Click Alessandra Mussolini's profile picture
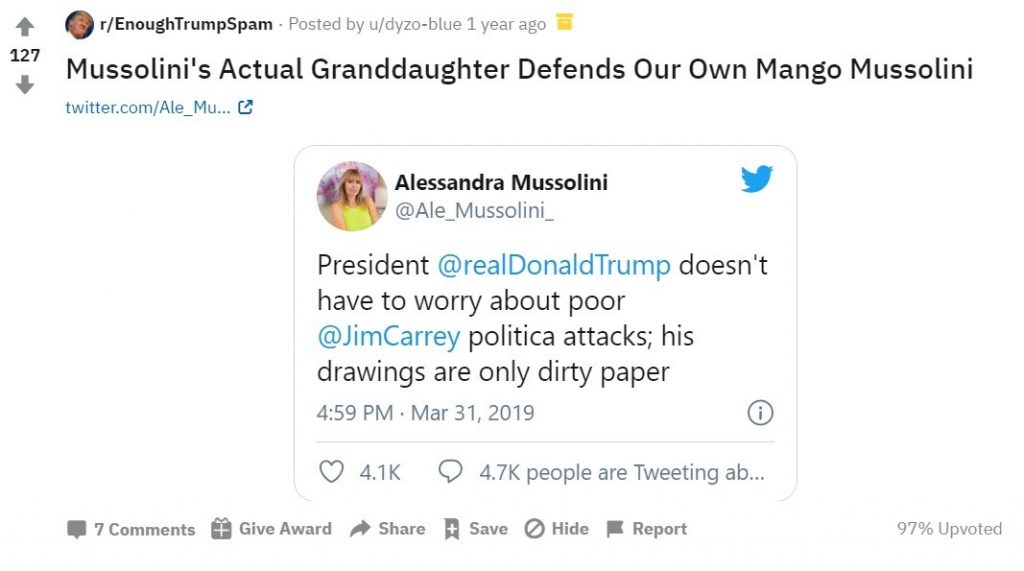This screenshot has height=571, width=1024. (x=352, y=195)
